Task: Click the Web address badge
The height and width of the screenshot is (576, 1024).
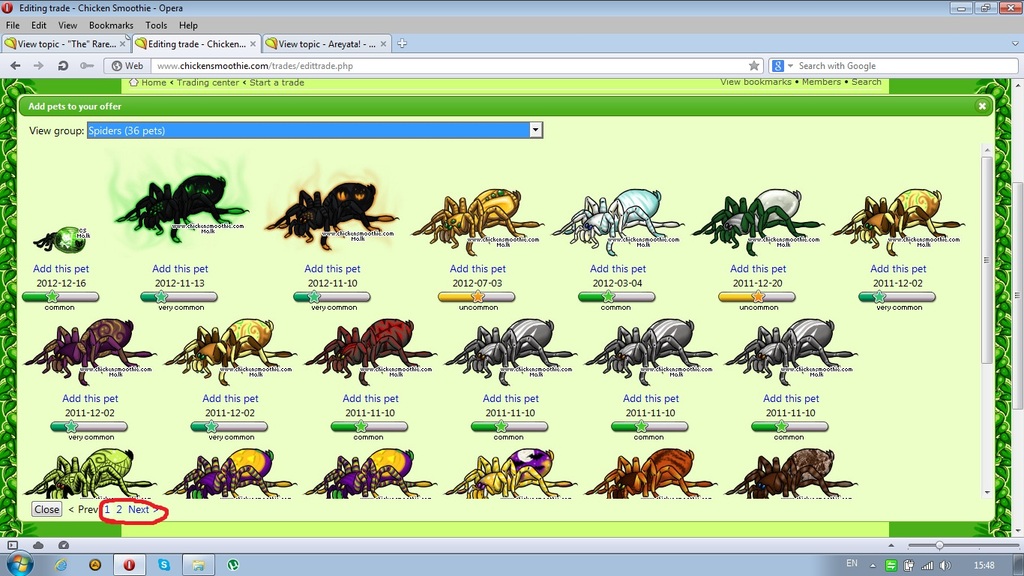Action: pyautogui.click(x=127, y=66)
